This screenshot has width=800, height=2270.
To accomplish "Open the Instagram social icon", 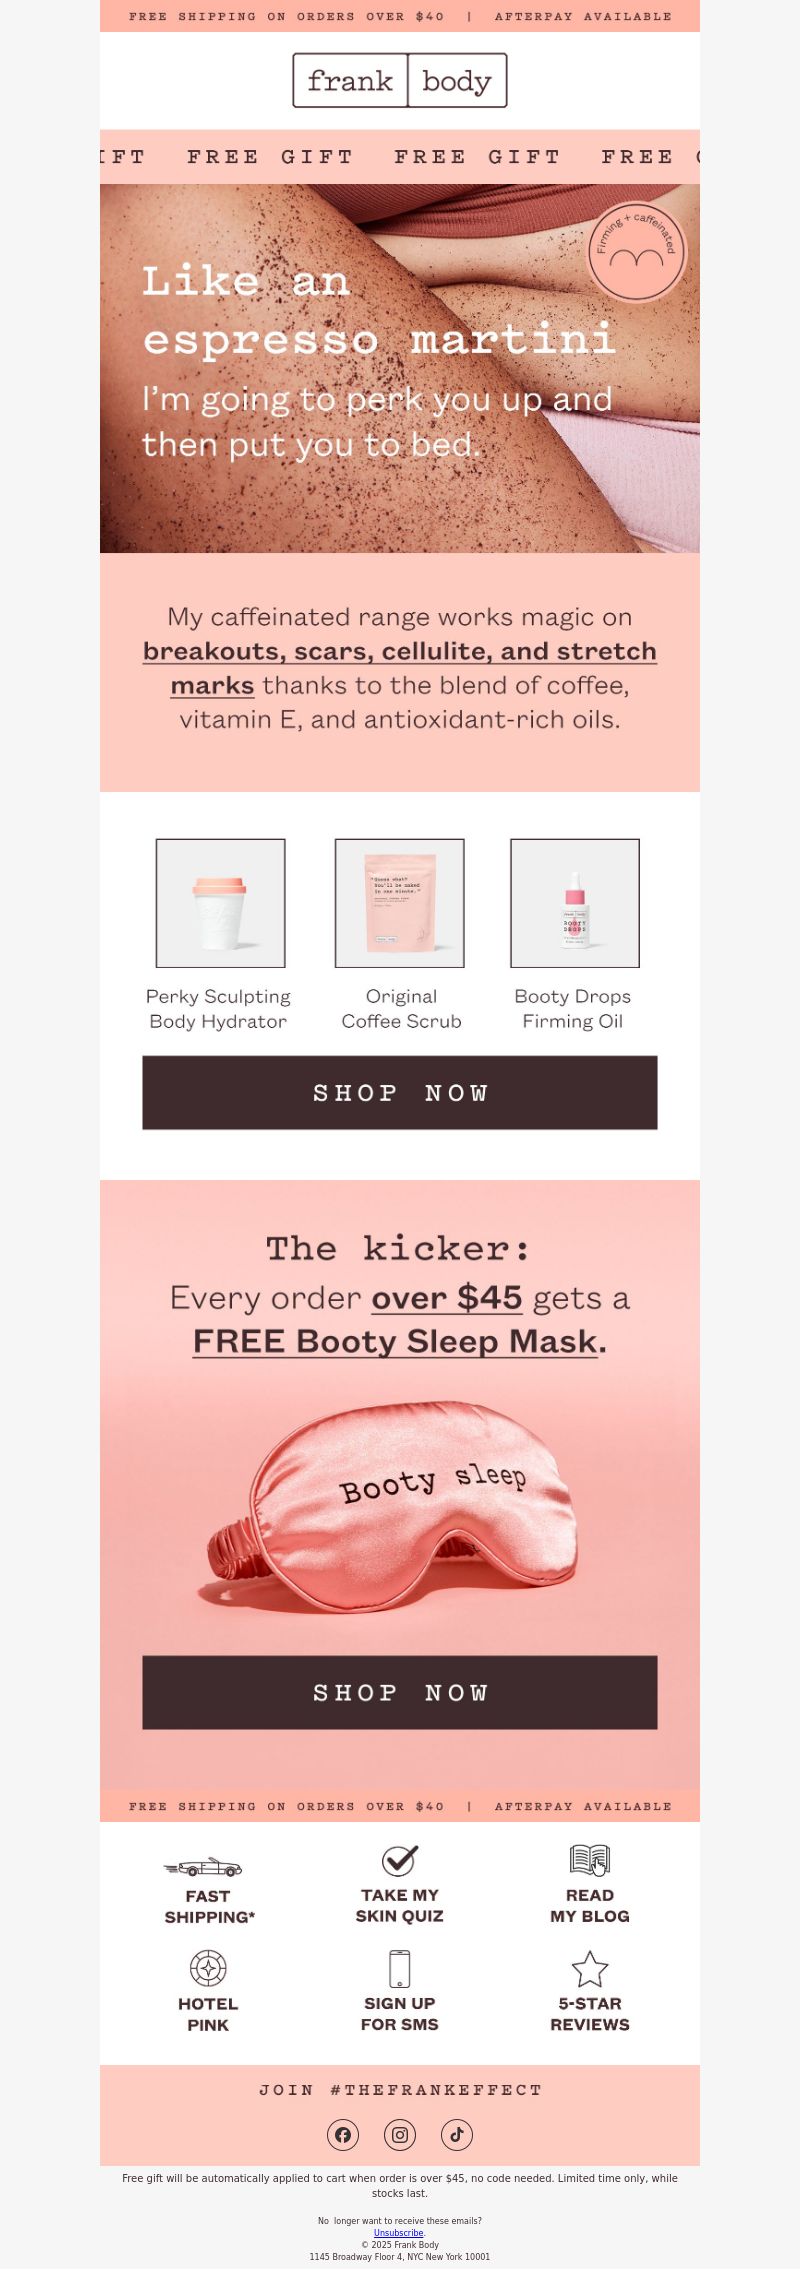I will pyautogui.click(x=400, y=2135).
